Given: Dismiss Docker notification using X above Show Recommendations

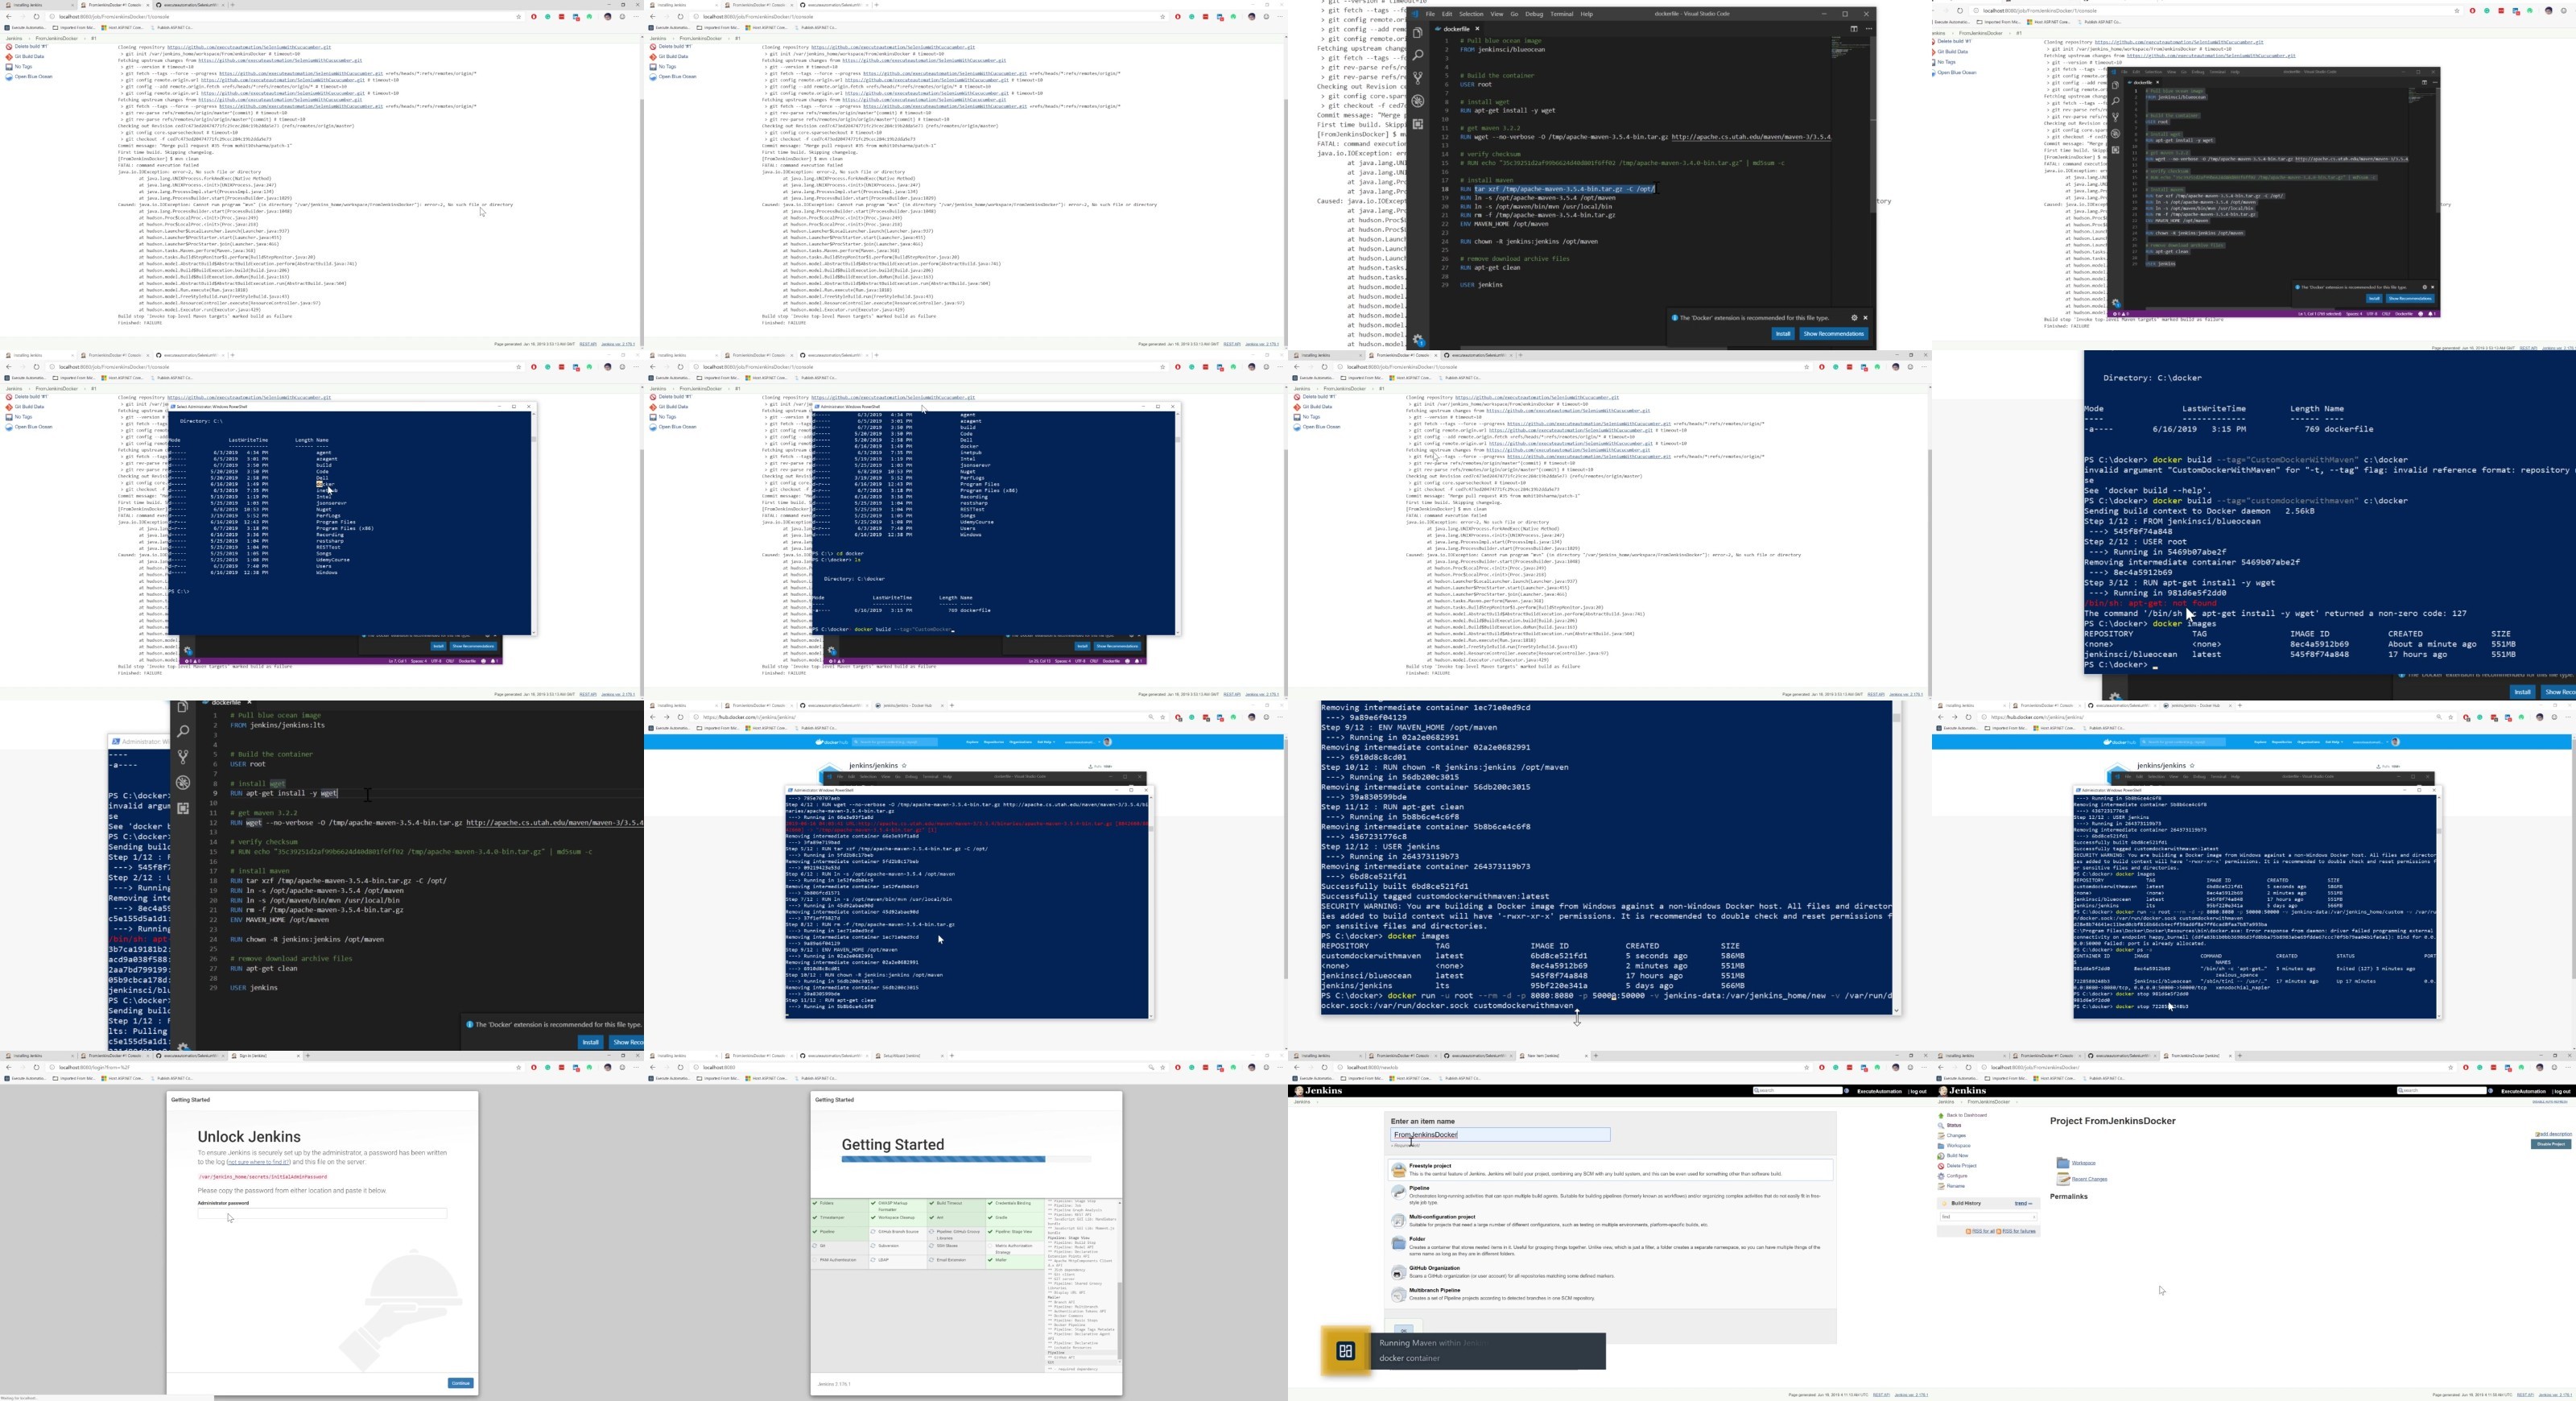Looking at the screenshot, I should (1865, 318).
